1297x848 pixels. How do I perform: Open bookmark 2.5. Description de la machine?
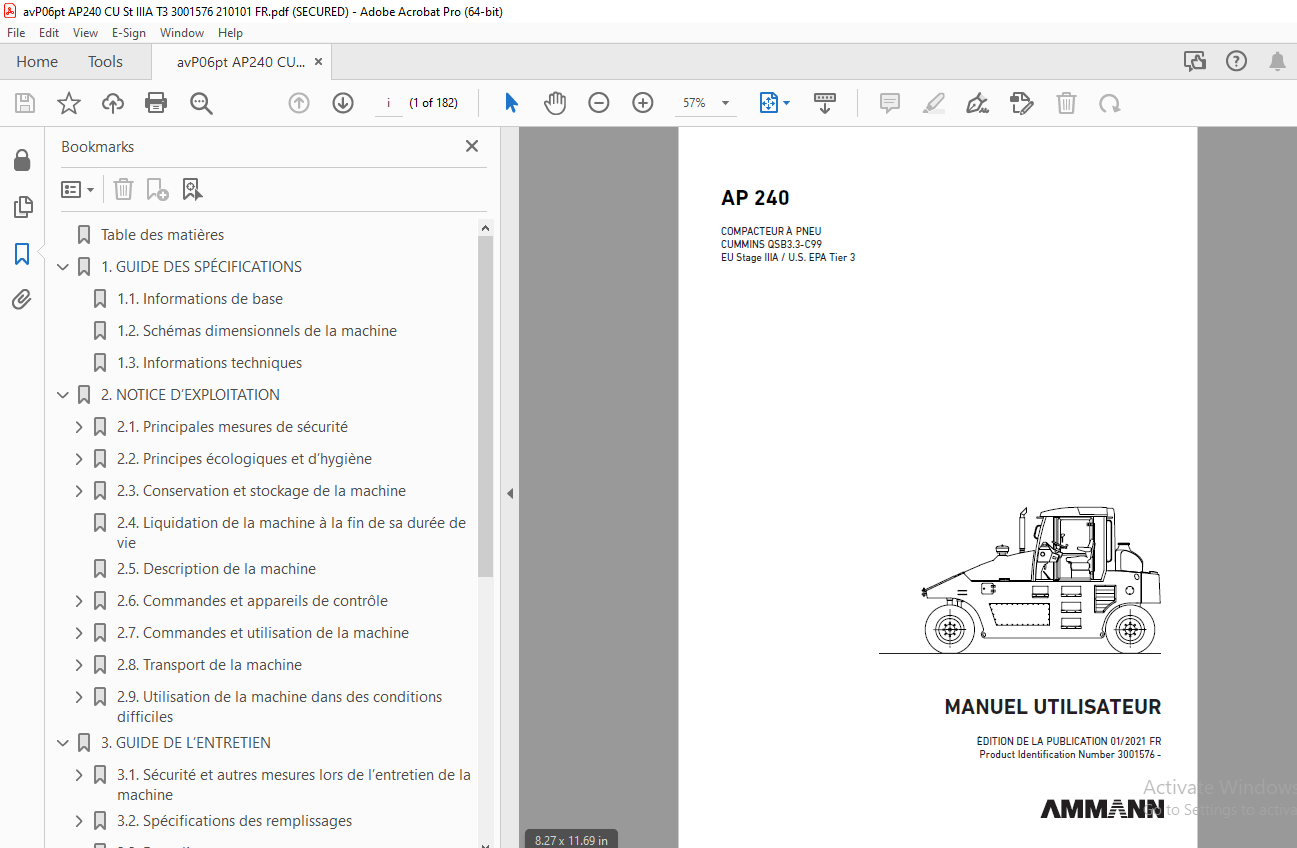[x=216, y=569]
